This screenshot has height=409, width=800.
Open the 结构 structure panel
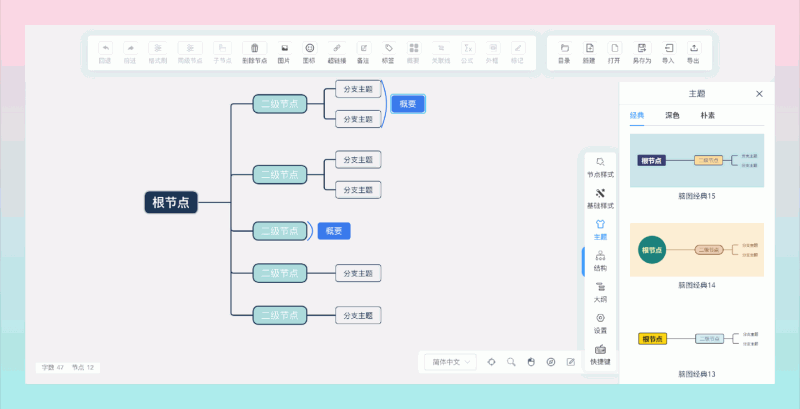click(x=601, y=261)
